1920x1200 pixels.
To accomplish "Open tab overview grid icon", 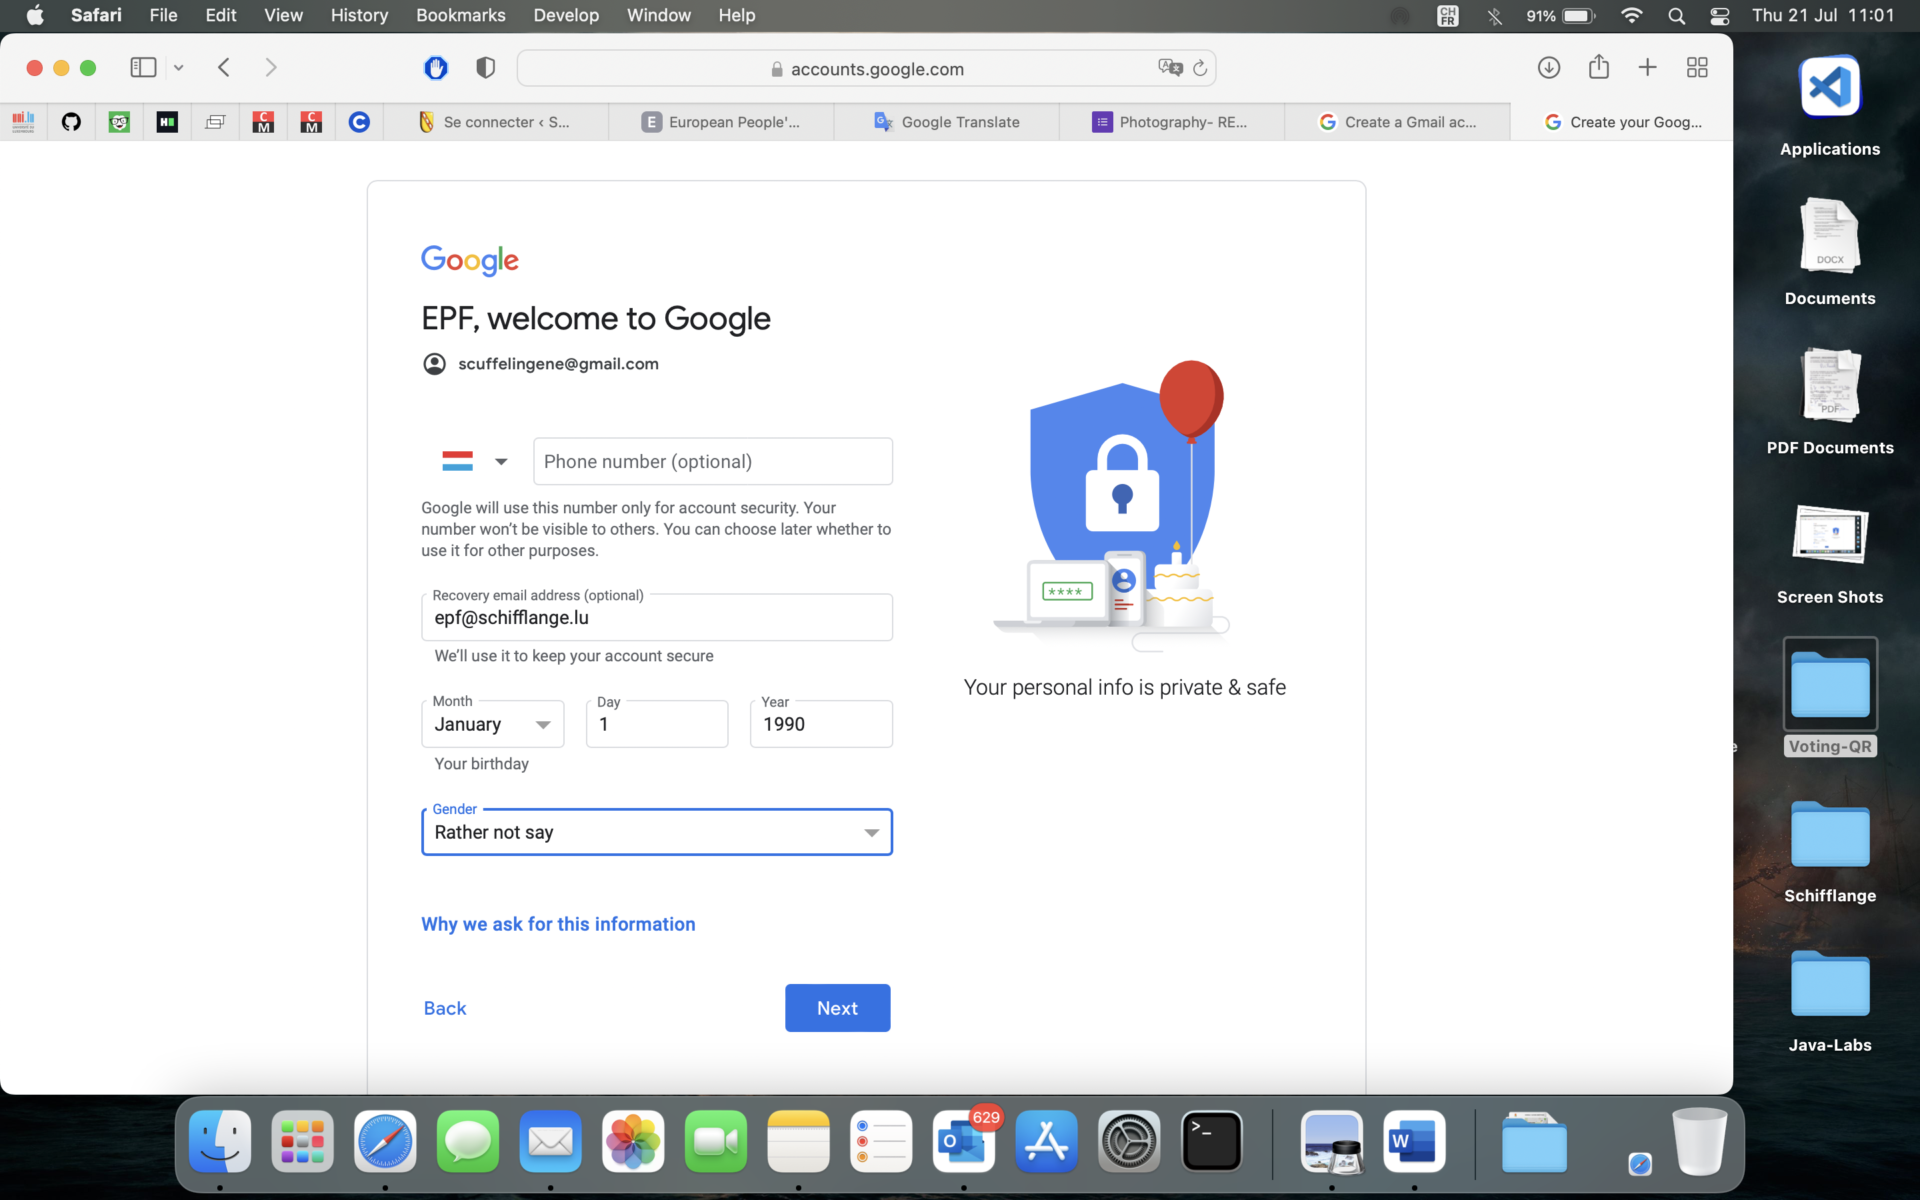I will click(1697, 68).
